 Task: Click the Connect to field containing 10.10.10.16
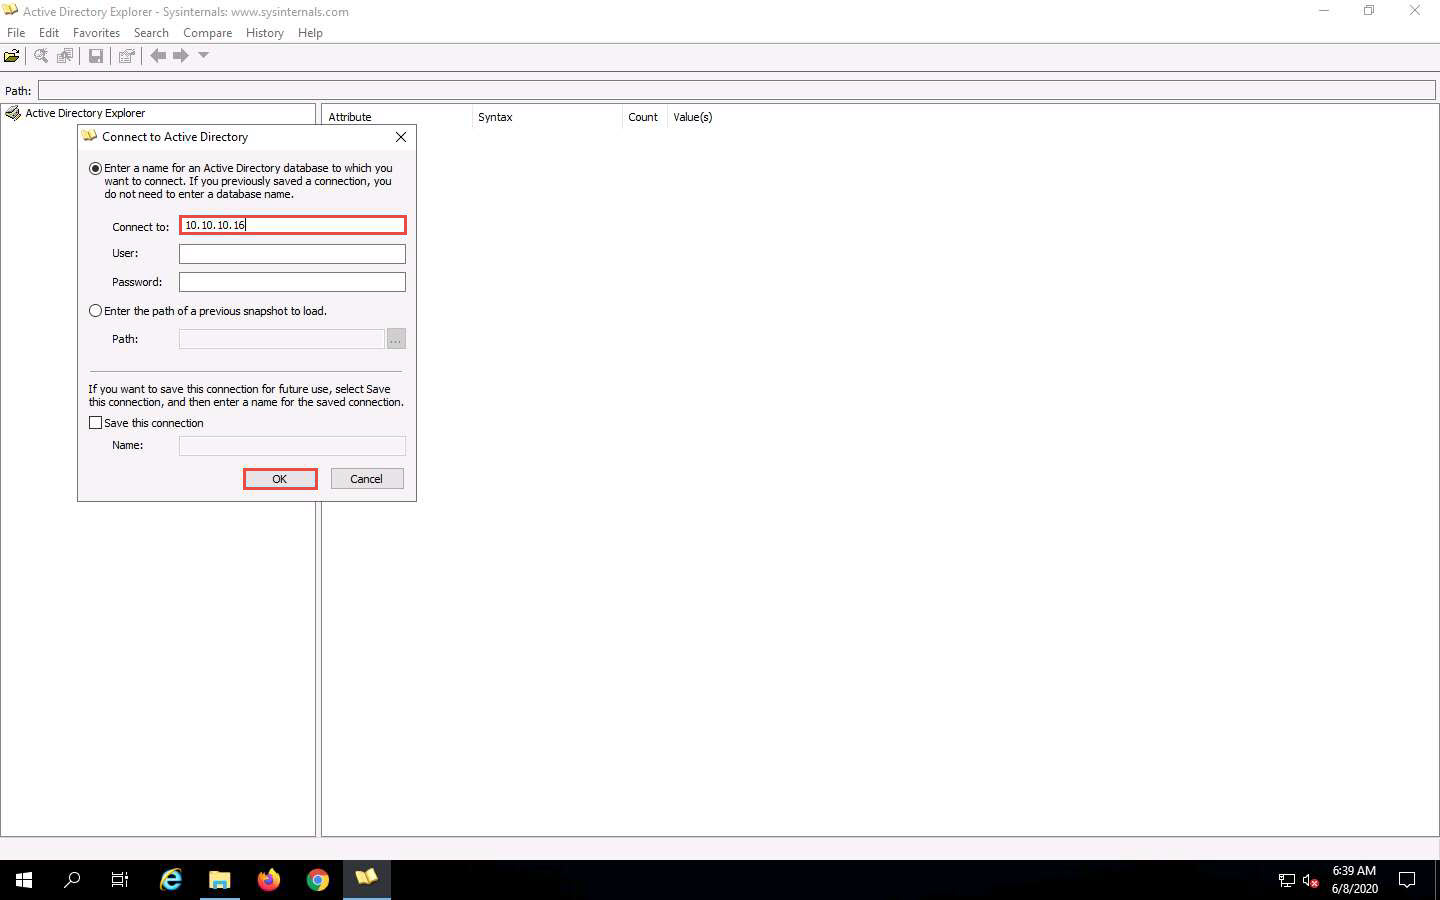(x=293, y=225)
